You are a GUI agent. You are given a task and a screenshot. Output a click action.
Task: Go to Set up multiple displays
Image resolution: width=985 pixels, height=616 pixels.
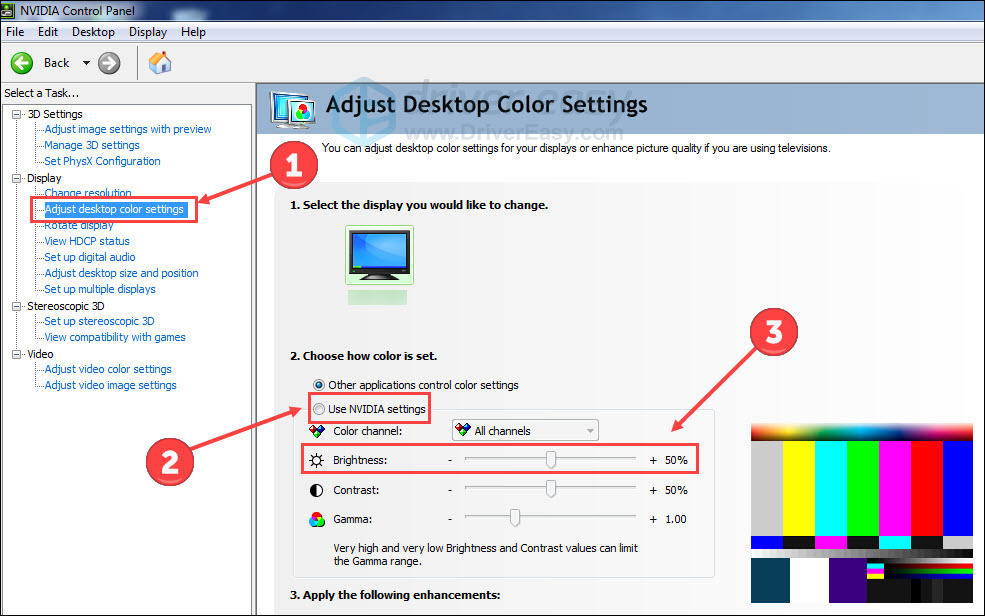[100, 289]
